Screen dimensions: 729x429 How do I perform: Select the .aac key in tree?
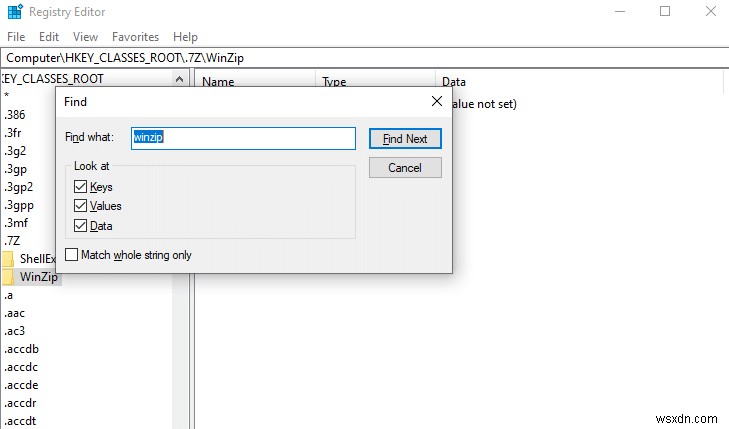tap(14, 313)
